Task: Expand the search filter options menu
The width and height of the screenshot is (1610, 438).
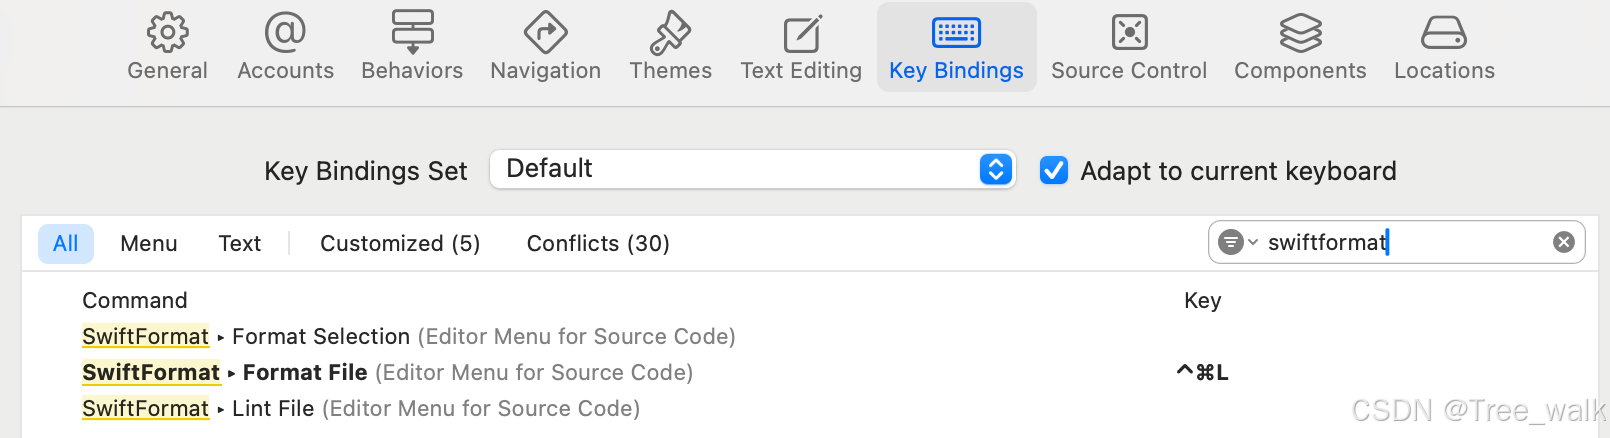Action: pyautogui.click(x=1237, y=242)
